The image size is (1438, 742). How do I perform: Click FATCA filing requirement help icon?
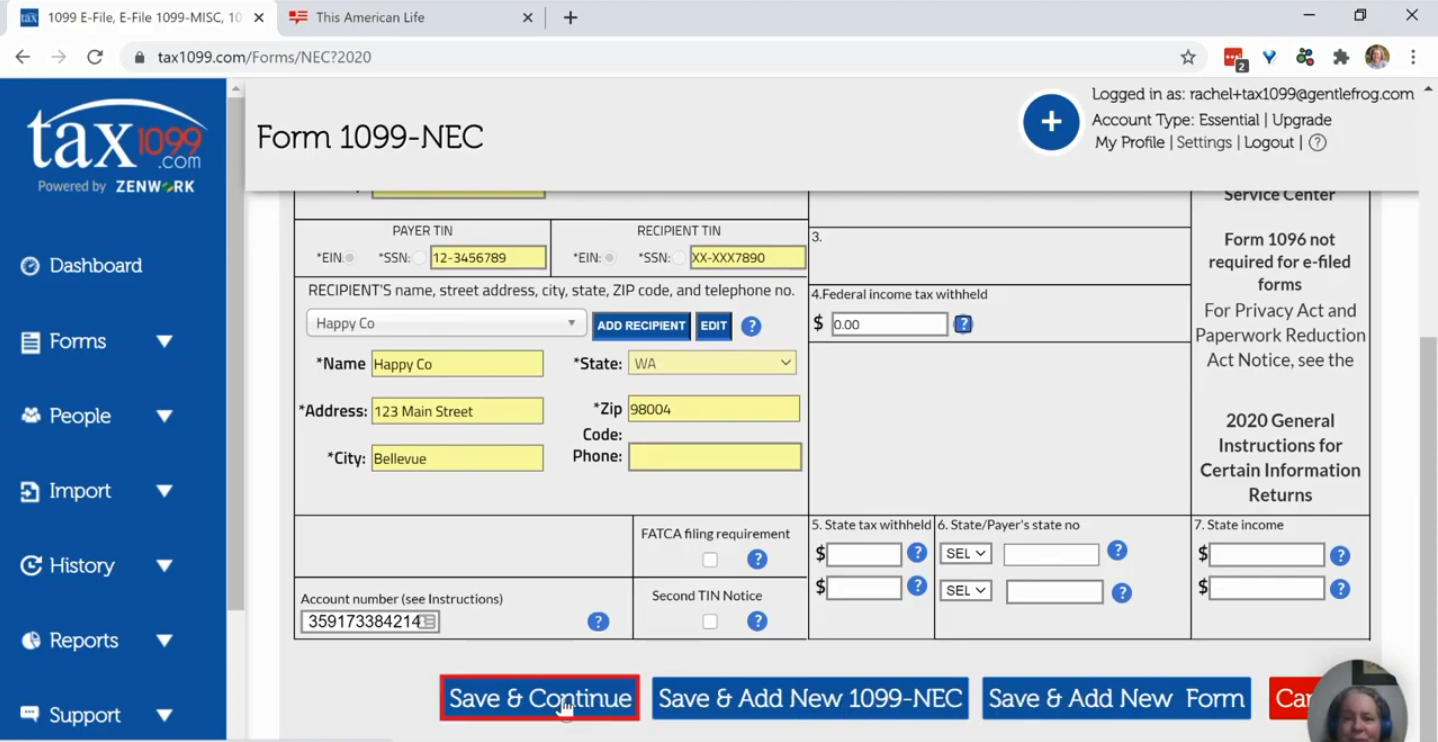click(757, 559)
